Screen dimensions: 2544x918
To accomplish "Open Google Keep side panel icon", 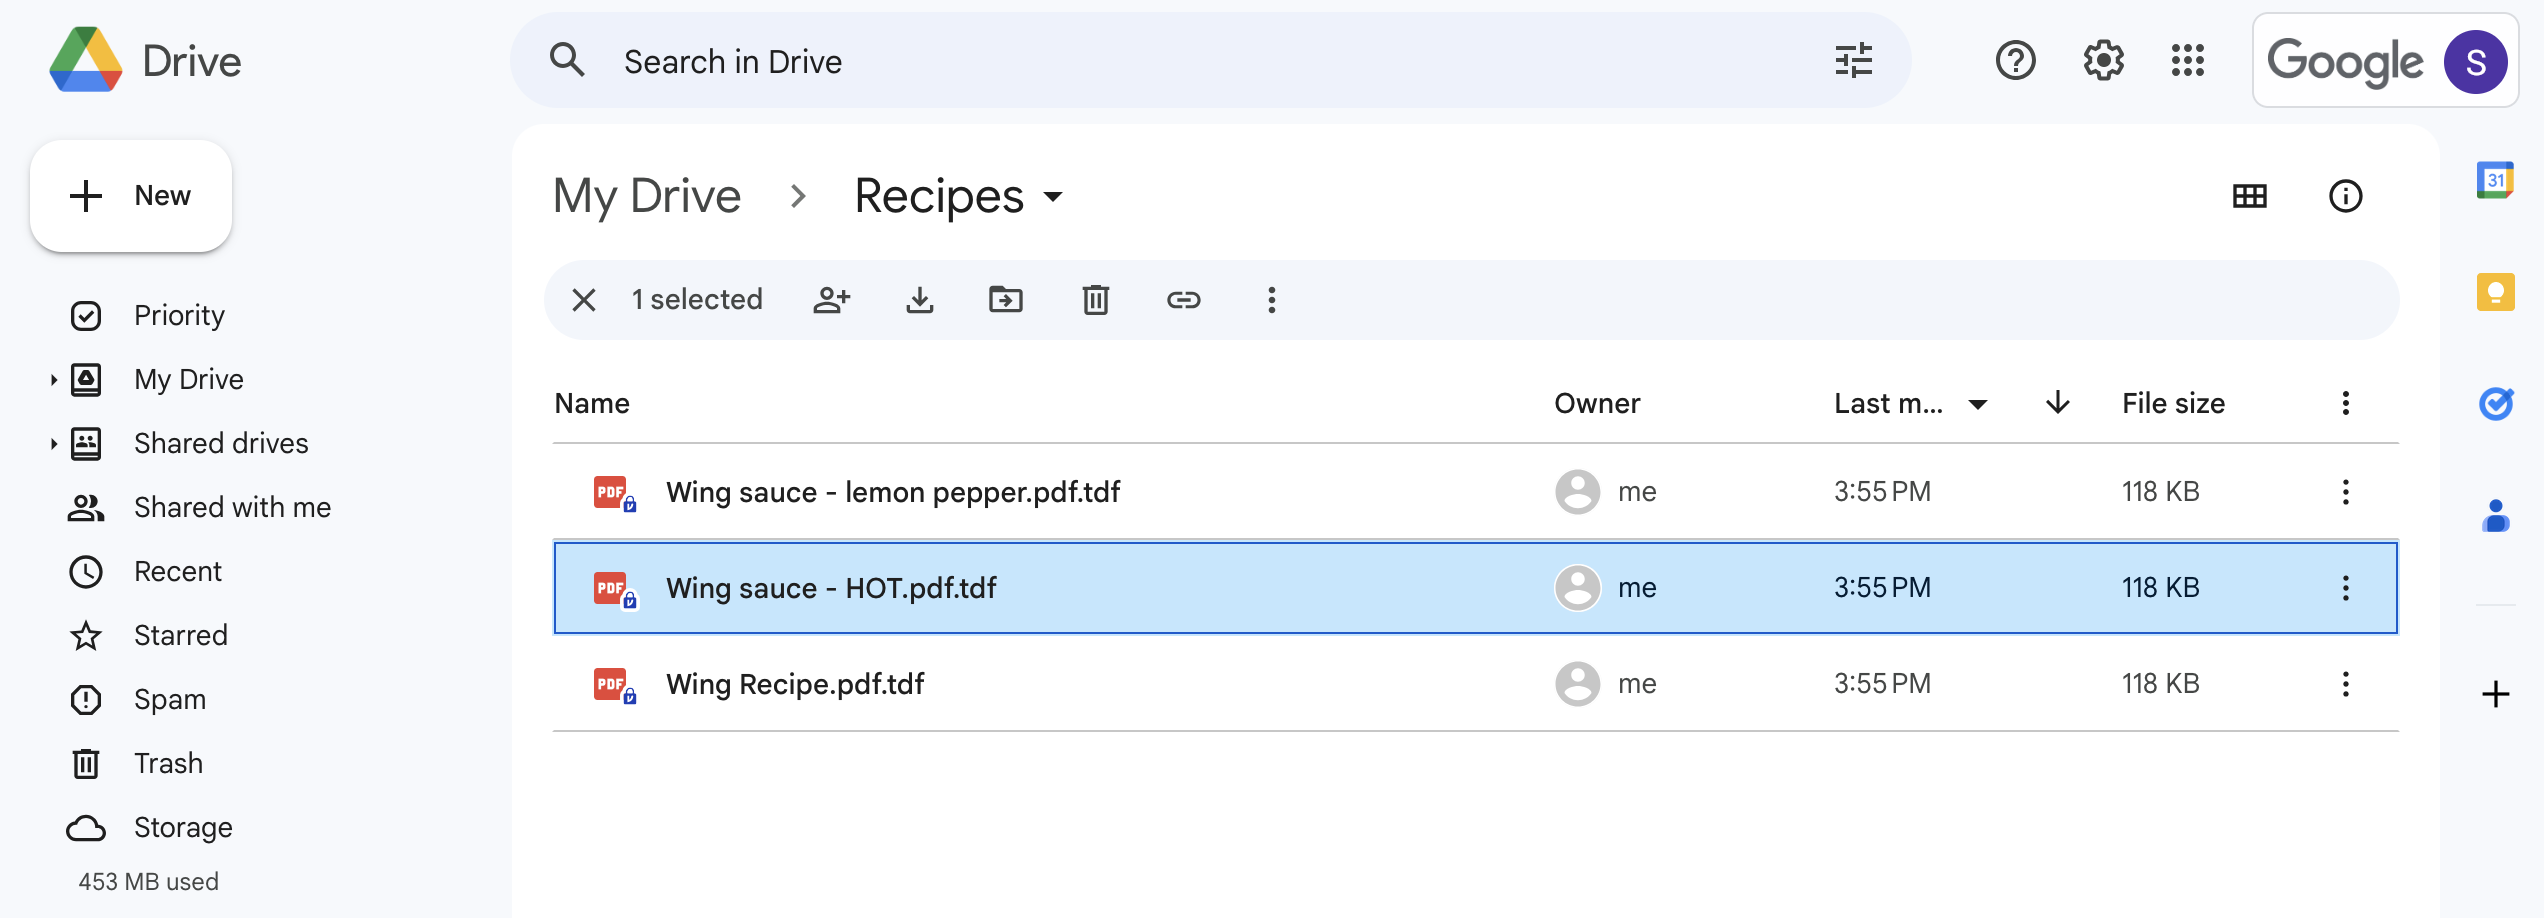I will click(2496, 292).
